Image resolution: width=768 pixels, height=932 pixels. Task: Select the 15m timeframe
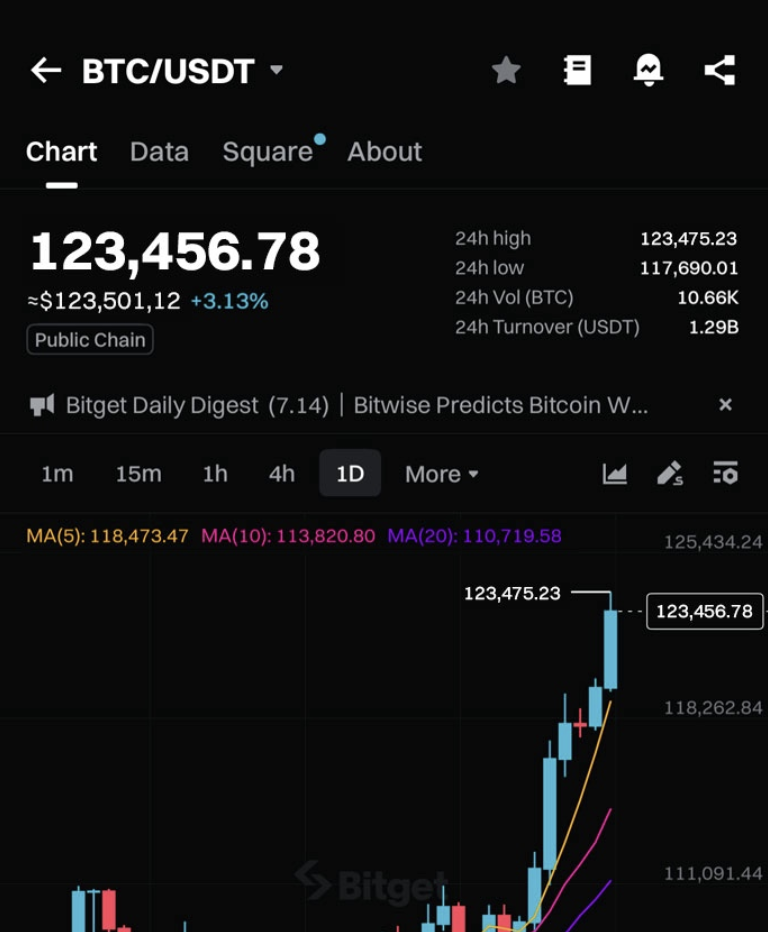tap(138, 474)
